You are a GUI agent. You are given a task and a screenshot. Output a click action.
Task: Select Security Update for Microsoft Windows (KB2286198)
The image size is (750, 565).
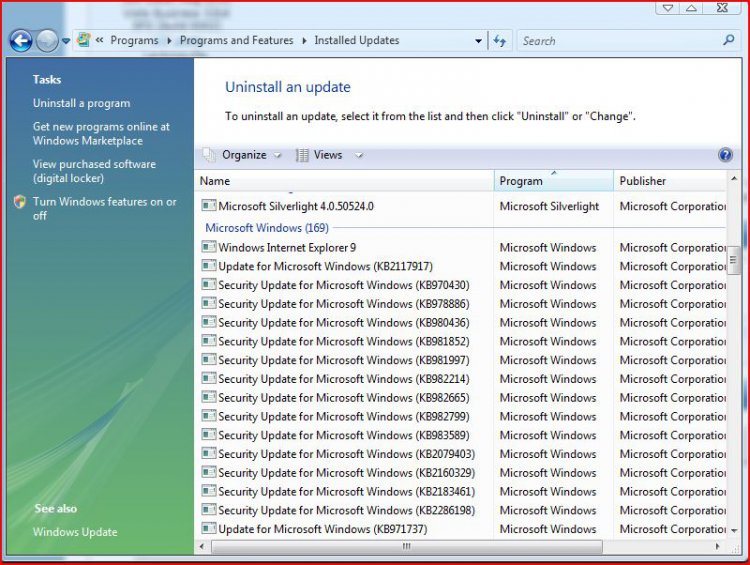click(x=346, y=510)
